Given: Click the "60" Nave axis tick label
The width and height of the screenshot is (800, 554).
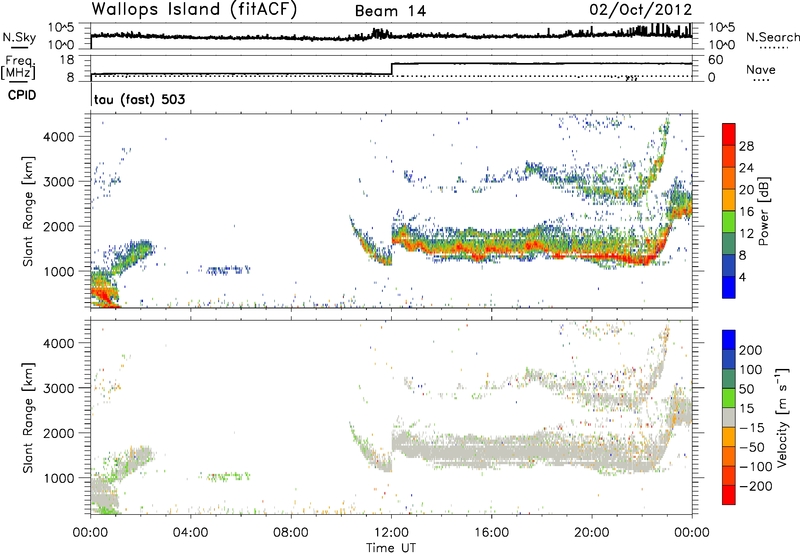Looking at the screenshot, I should (x=715, y=60).
